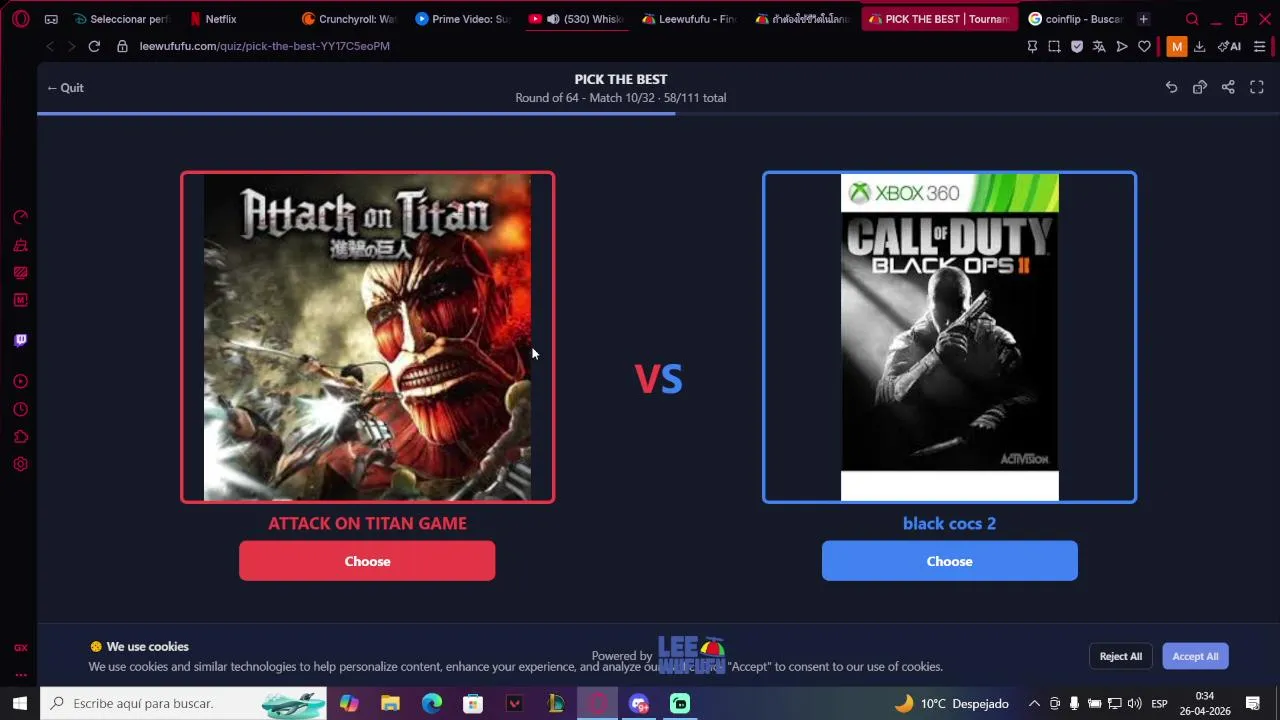Viewport: 1280px width, 720px height.
Task: Open GX Corner at sidebar bottom
Action: [x=20, y=648]
